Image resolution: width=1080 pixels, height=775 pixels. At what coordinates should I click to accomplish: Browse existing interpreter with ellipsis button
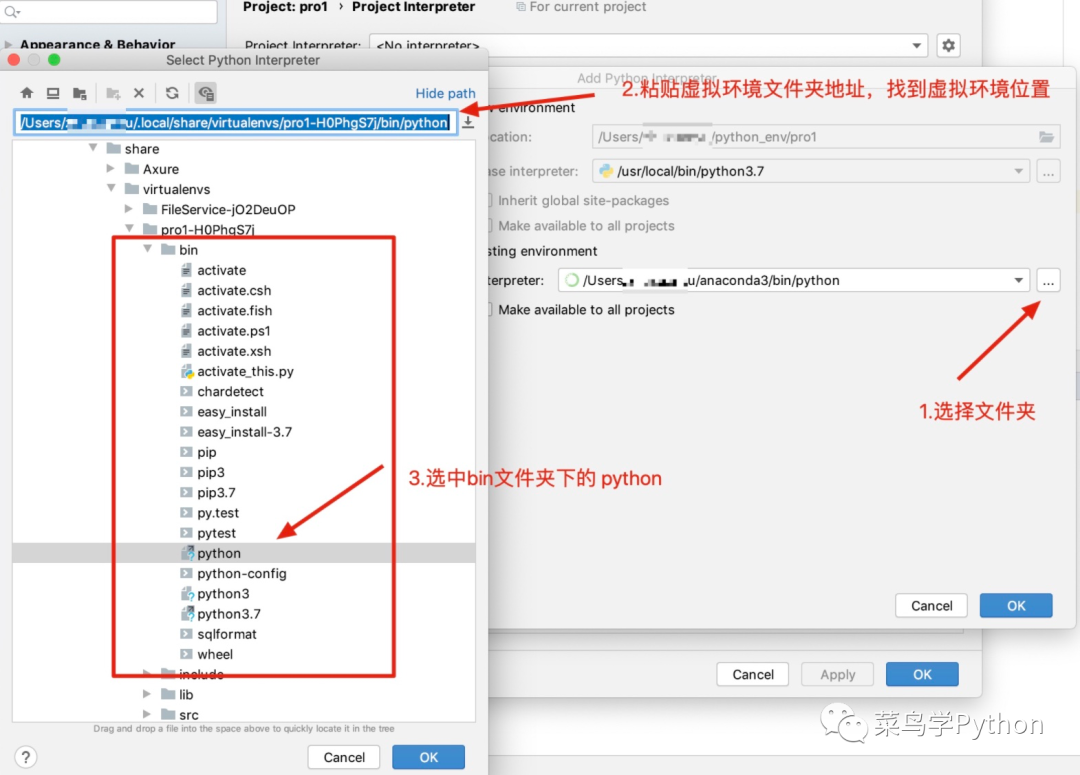(x=1048, y=281)
